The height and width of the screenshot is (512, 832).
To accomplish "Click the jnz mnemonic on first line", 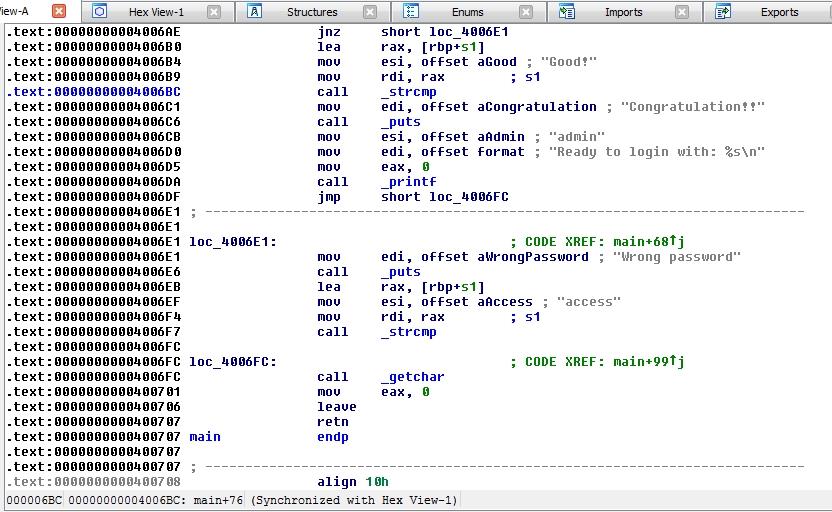I will point(329,32).
